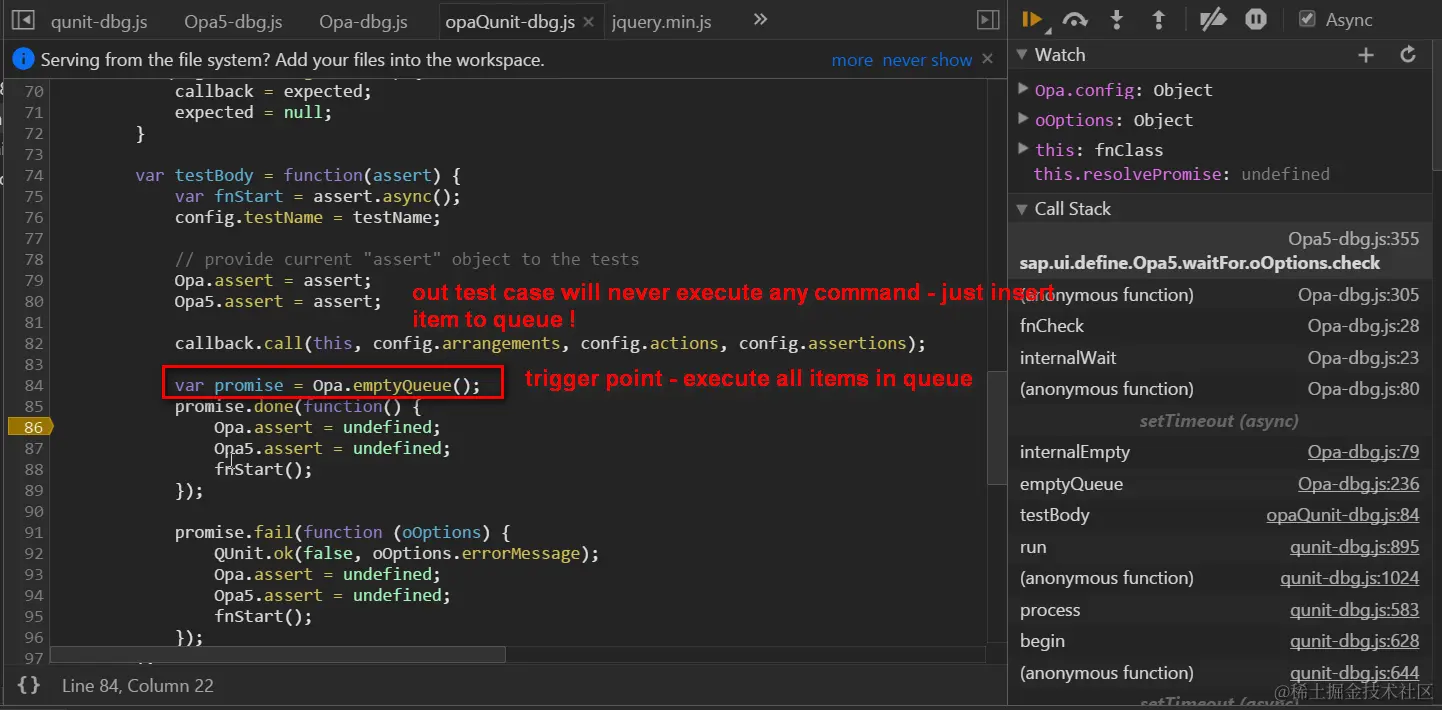Screen dimensions: 1442x710
Task: Set breakpoint on line number 75
Action: [33, 196]
